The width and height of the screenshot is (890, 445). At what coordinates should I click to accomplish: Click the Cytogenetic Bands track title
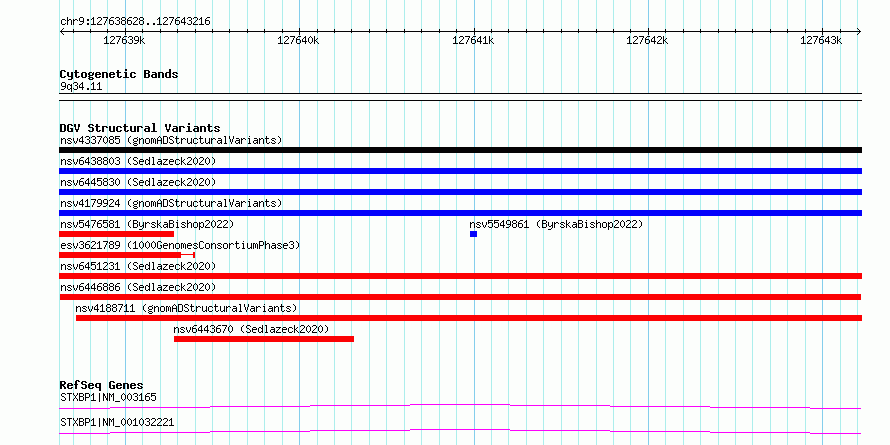coord(119,74)
